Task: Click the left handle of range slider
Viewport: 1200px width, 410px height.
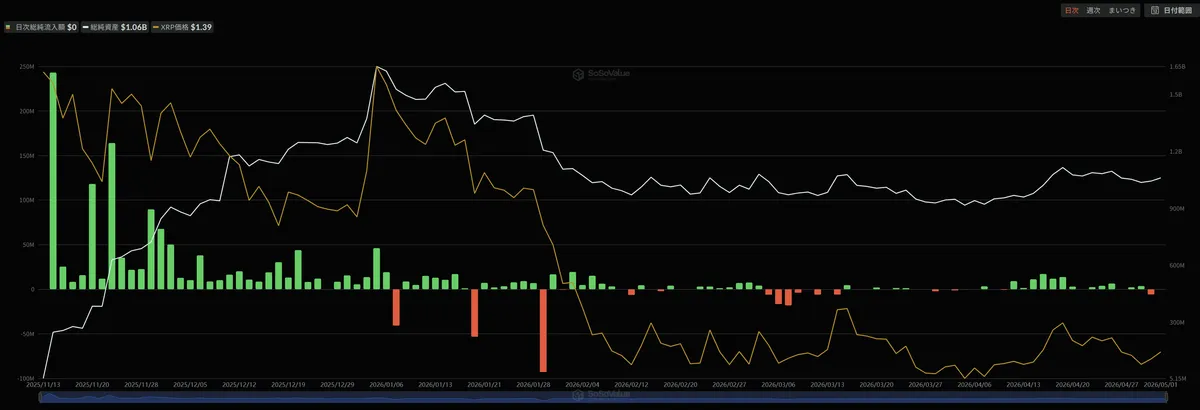Action: coord(40,397)
